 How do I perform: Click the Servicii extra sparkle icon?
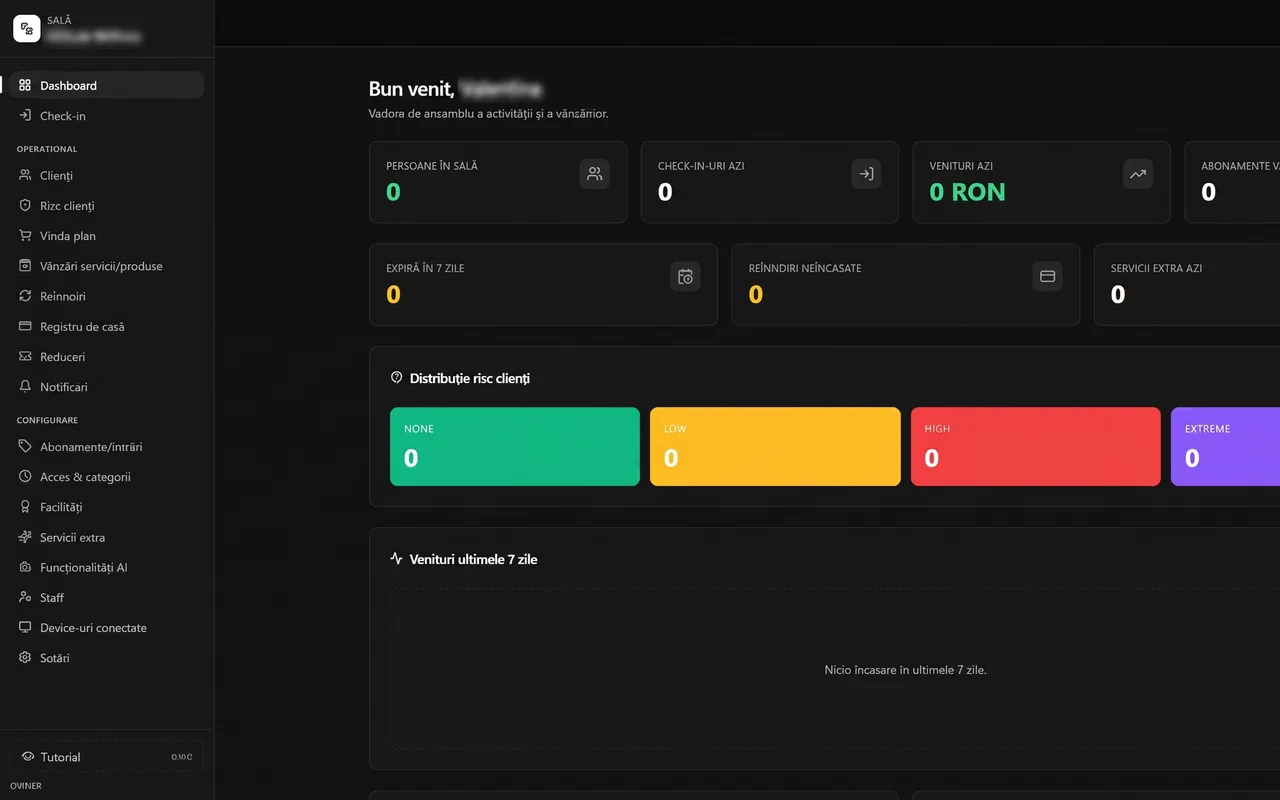coord(25,537)
